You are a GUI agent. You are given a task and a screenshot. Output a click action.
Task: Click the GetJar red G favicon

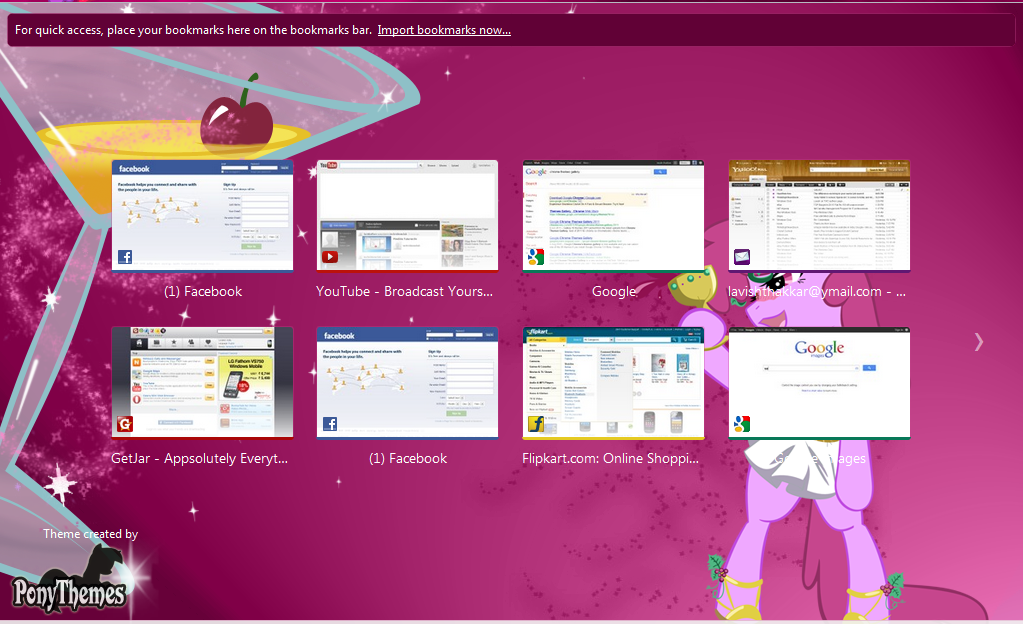[125, 424]
